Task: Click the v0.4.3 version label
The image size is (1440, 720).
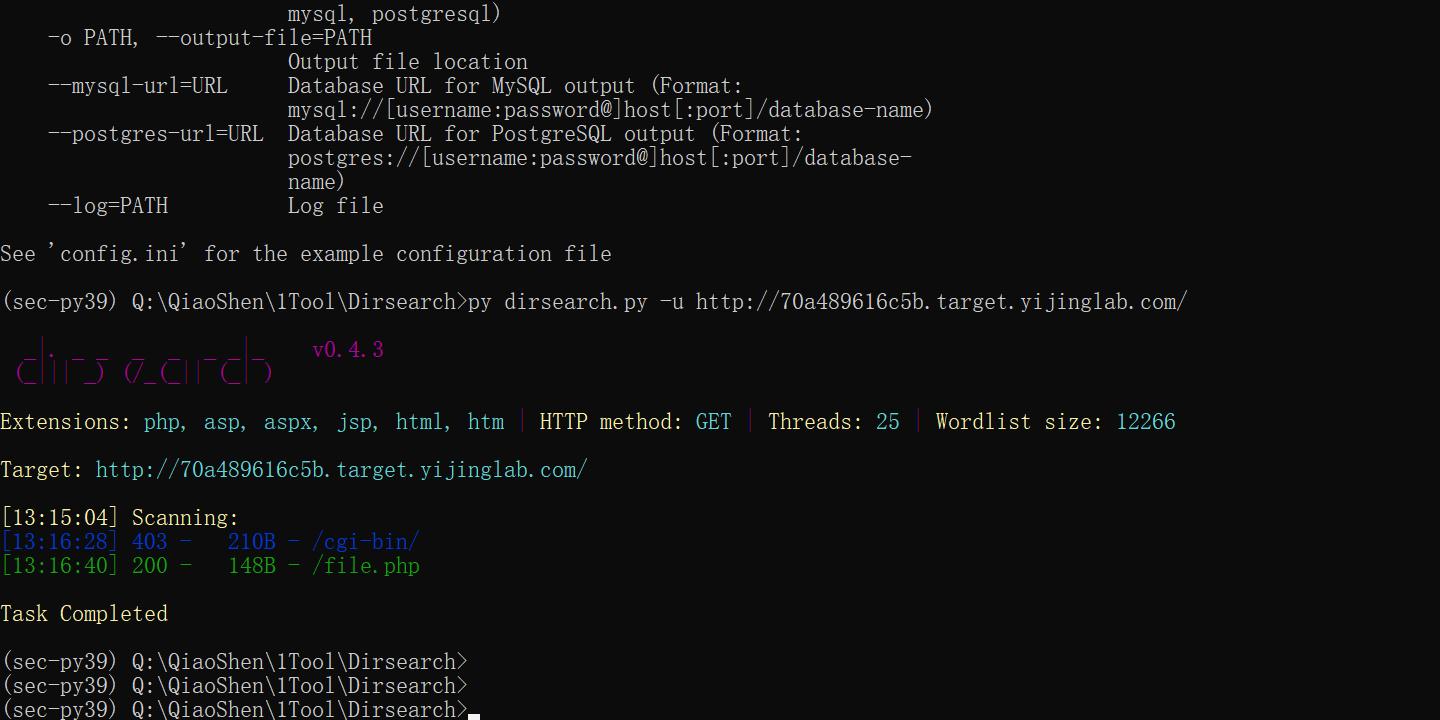Action: click(x=348, y=350)
